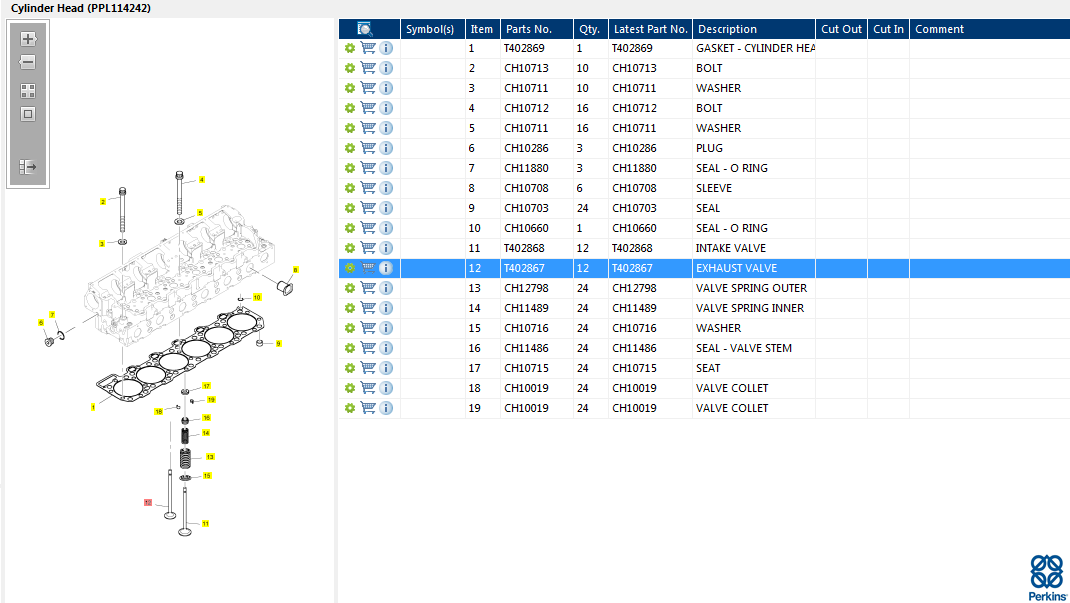Zoom out of the parts diagram
This screenshot has width=1070, height=603.
click(x=28, y=62)
